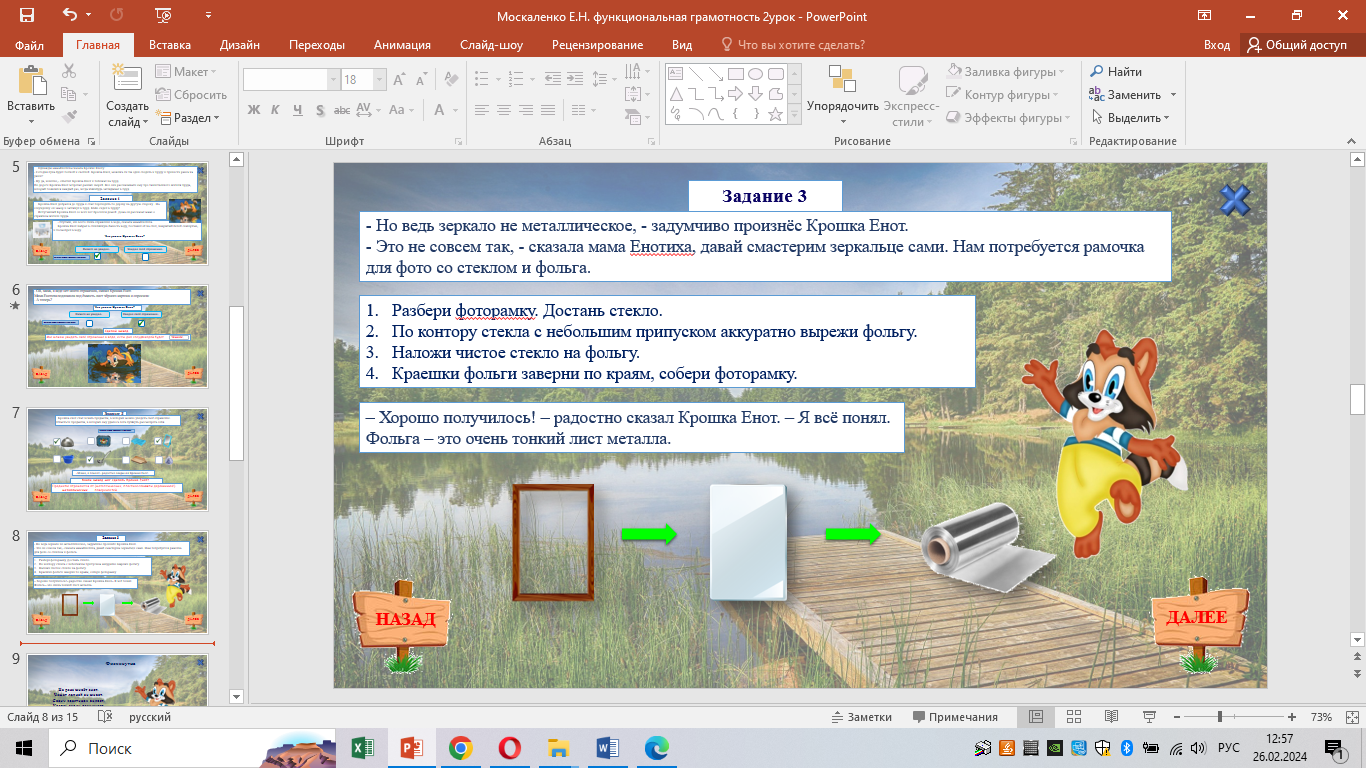Click the Упорядочить arrange icon
The image size is (1366, 768).
[x=842, y=80]
